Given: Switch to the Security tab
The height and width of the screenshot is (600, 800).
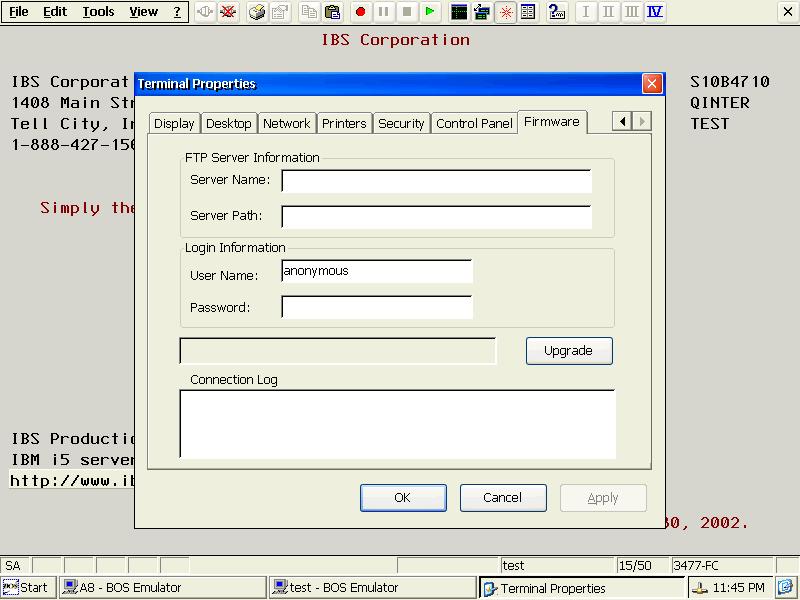Looking at the screenshot, I should [401, 123].
